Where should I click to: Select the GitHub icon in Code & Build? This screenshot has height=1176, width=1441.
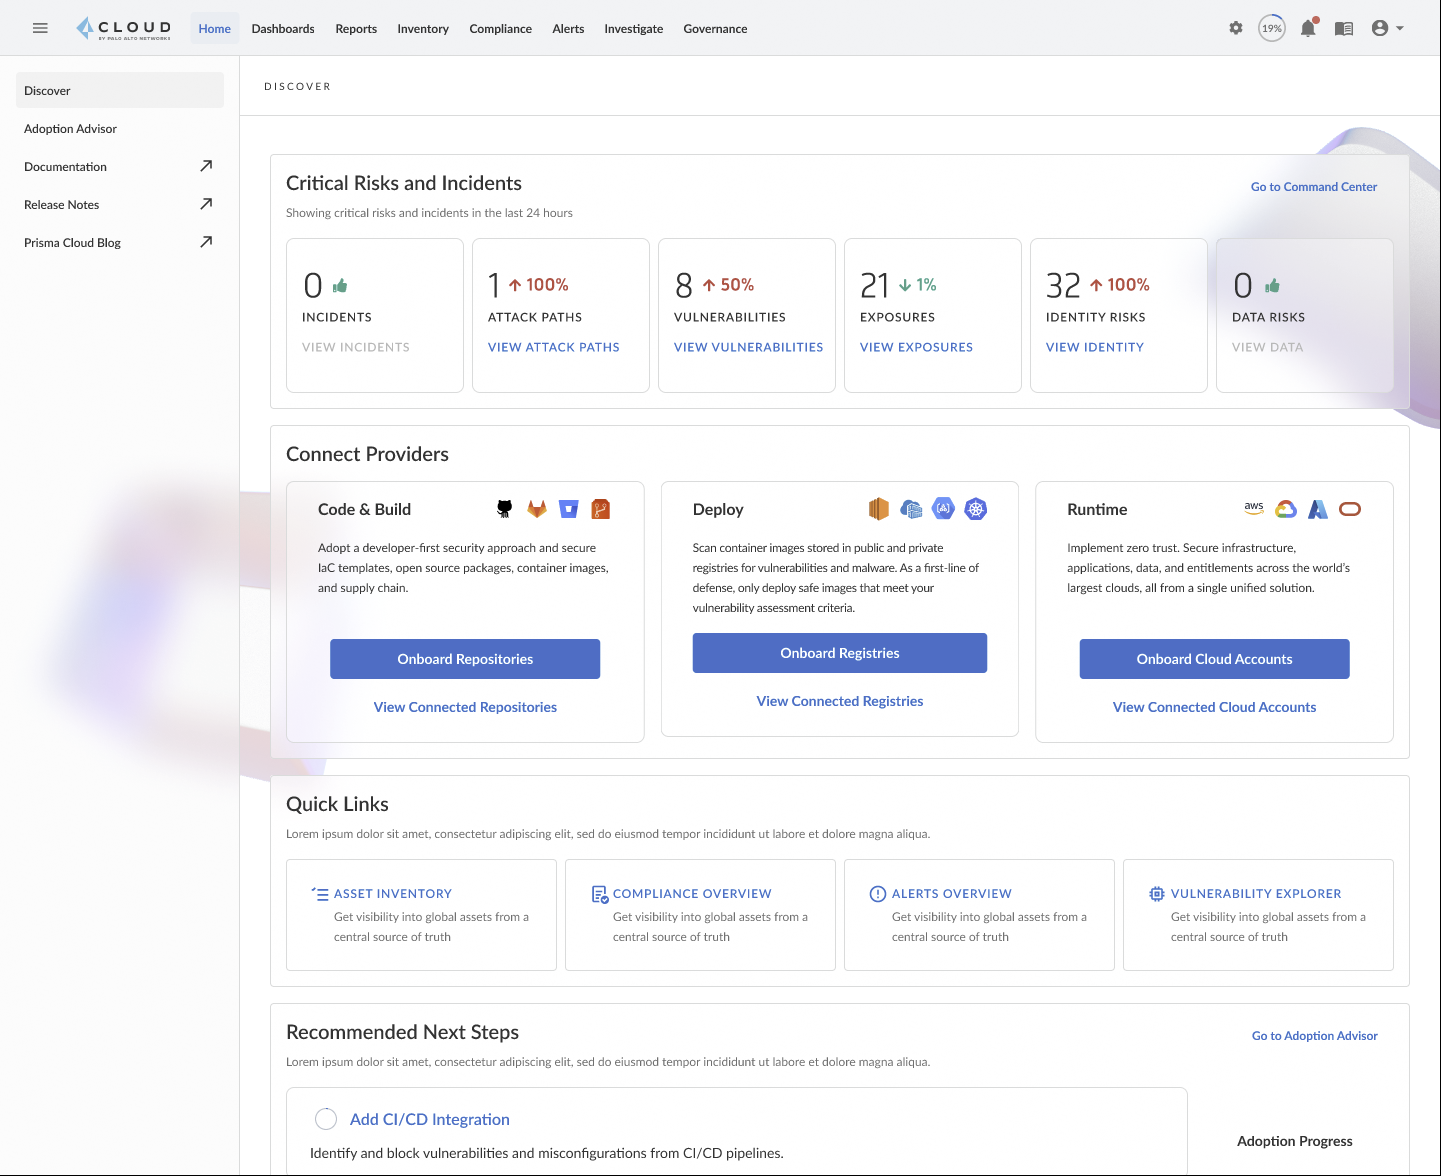(x=503, y=508)
